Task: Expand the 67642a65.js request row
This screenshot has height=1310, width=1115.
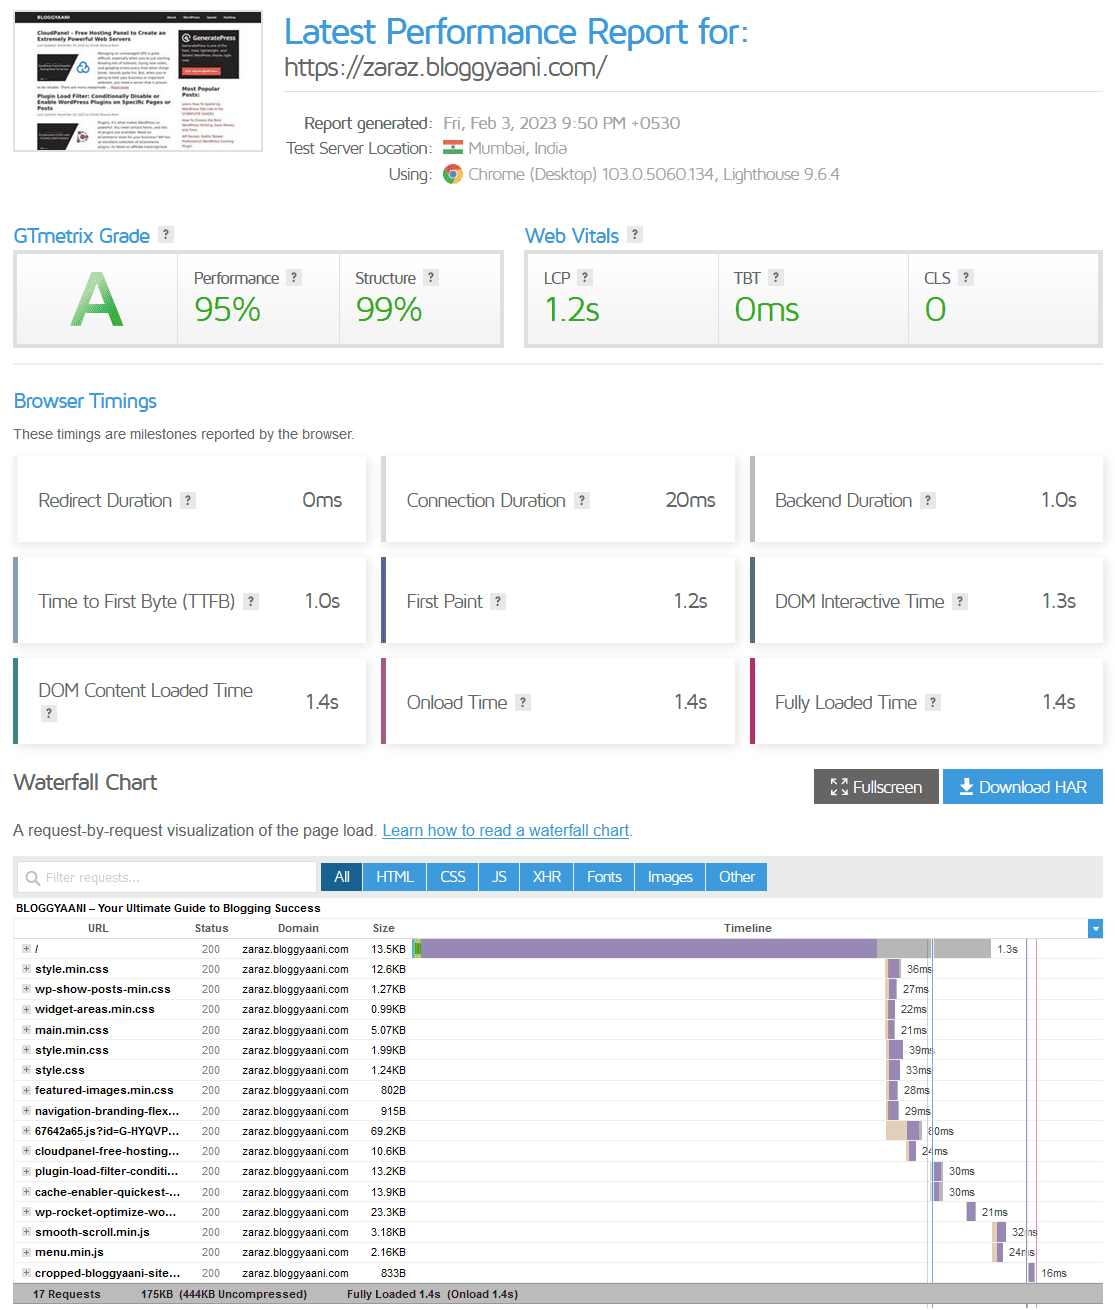Action: (x=27, y=1131)
